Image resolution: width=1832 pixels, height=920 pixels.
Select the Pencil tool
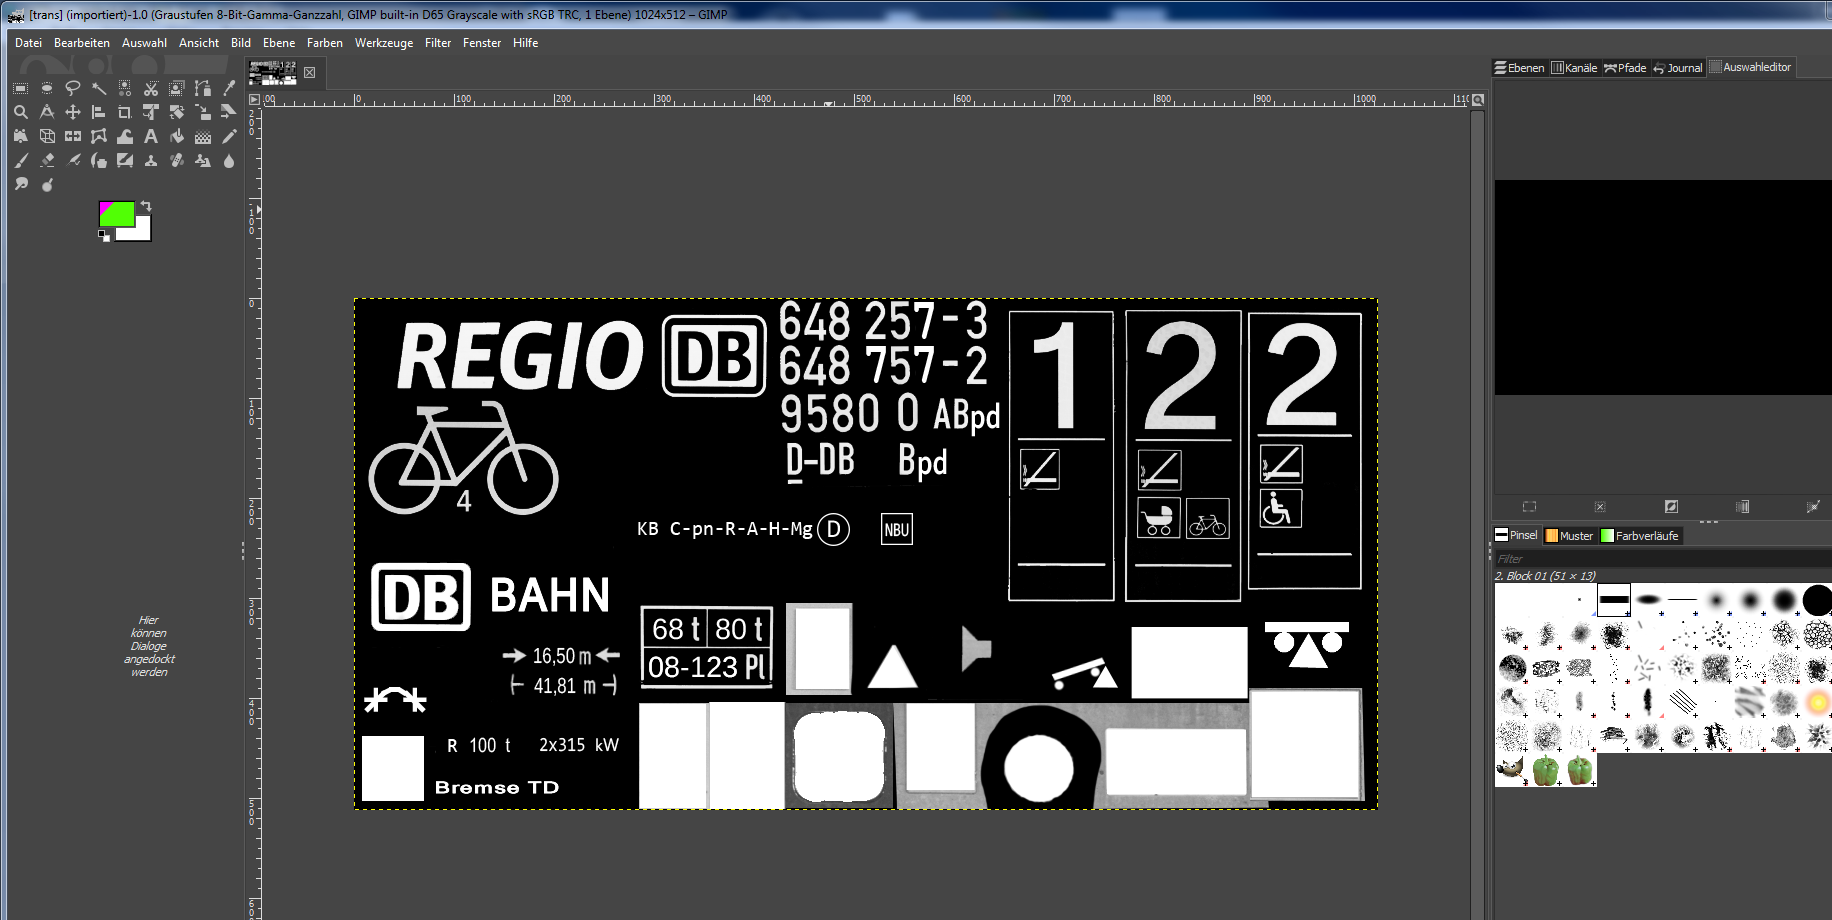pos(228,136)
